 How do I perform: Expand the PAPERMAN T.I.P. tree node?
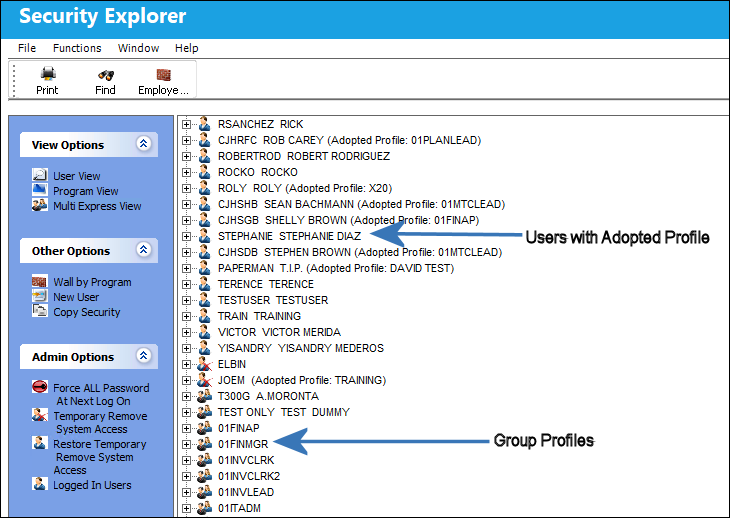(x=186, y=268)
